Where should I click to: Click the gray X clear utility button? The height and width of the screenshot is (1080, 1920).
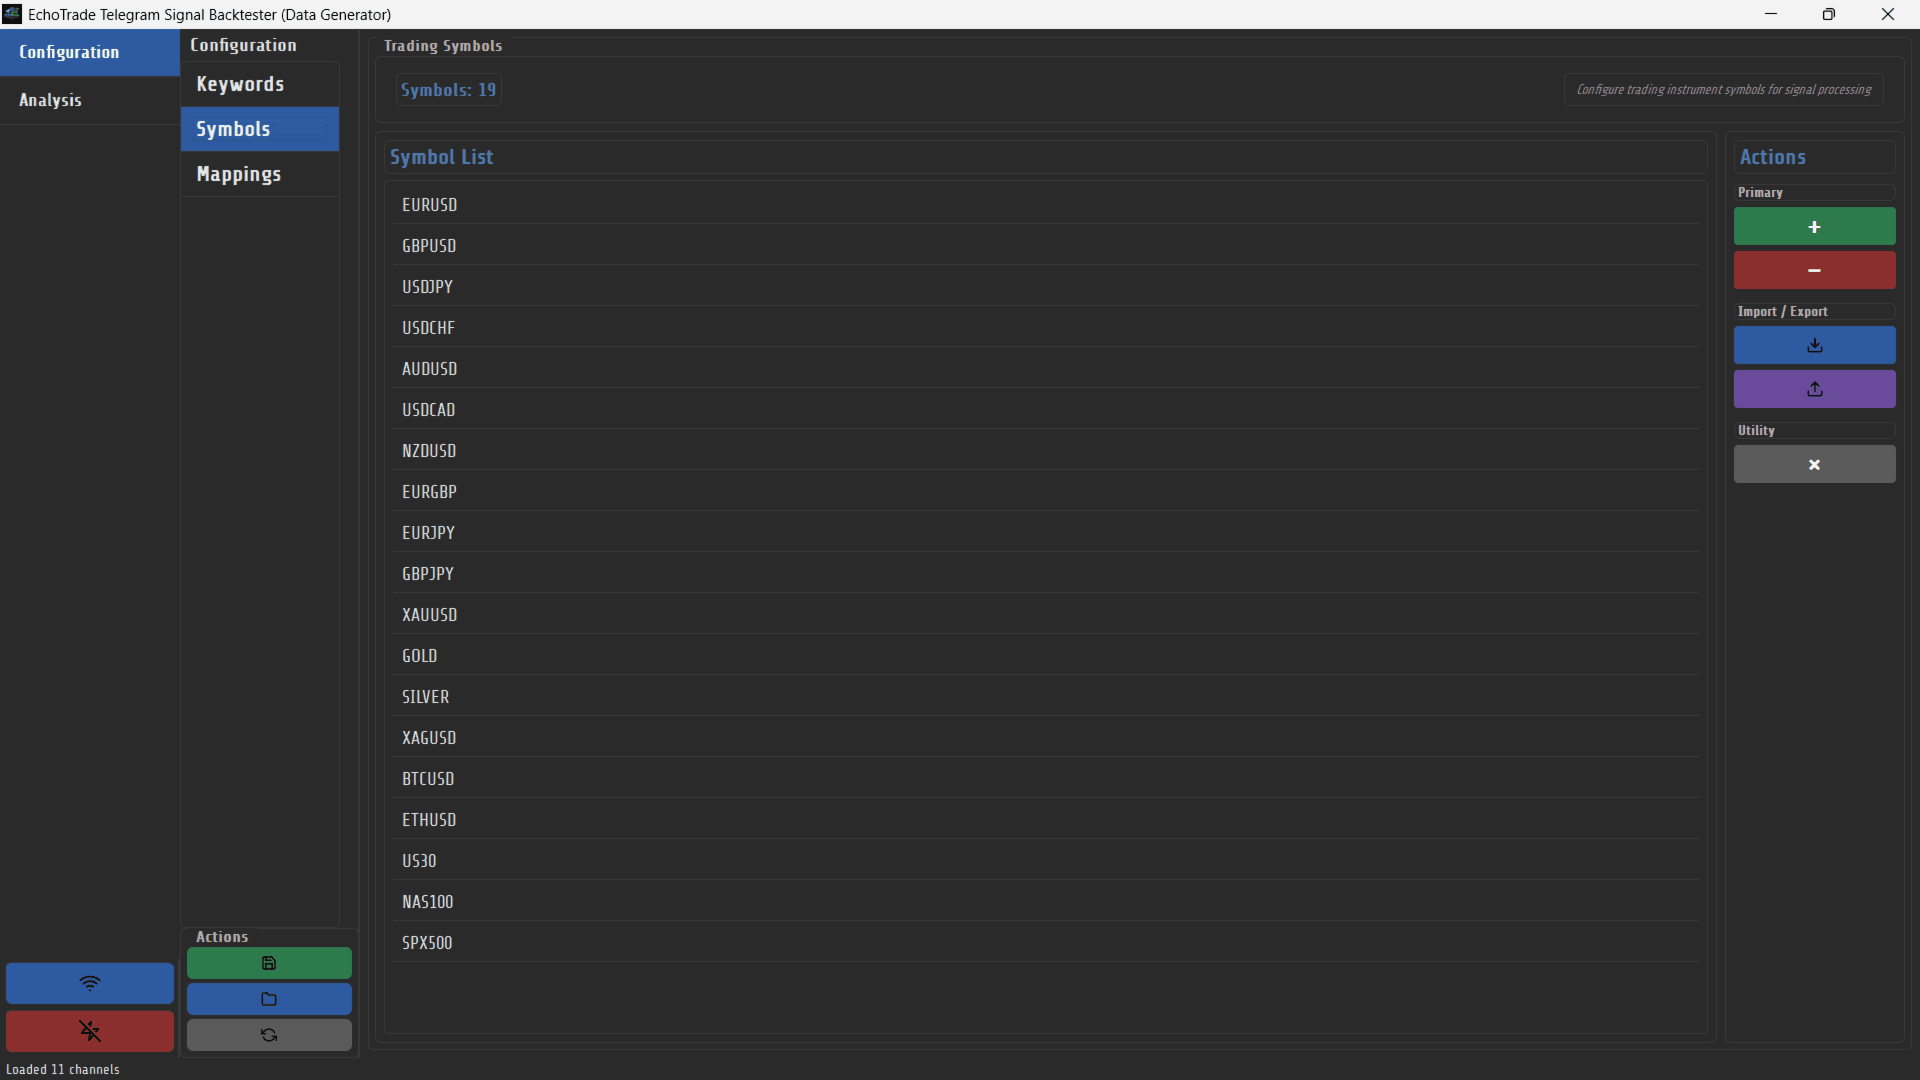pos(1814,465)
